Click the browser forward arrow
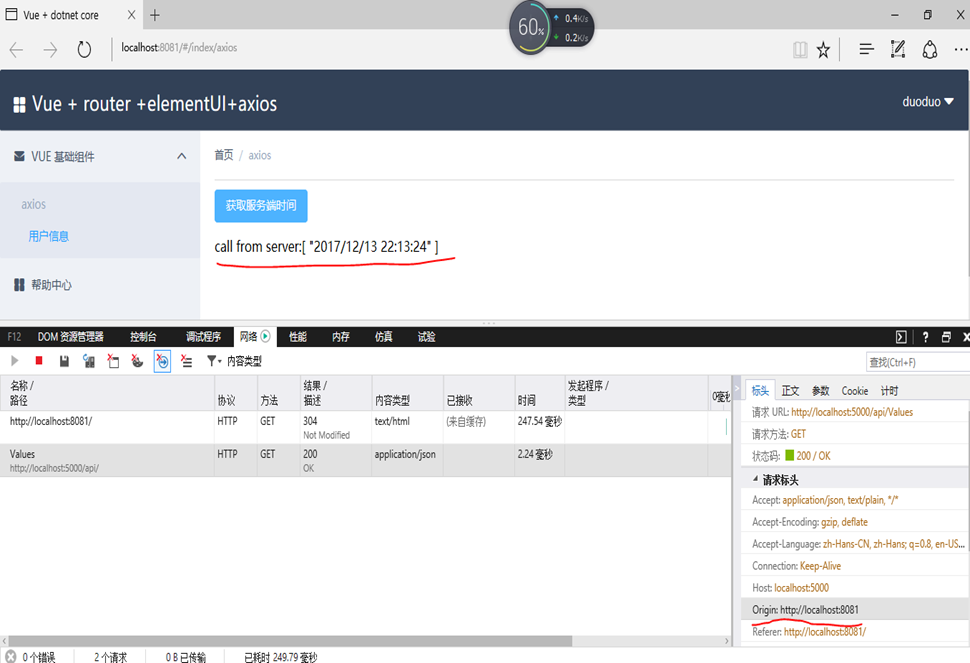Image resolution: width=970 pixels, height=663 pixels. pos(50,49)
